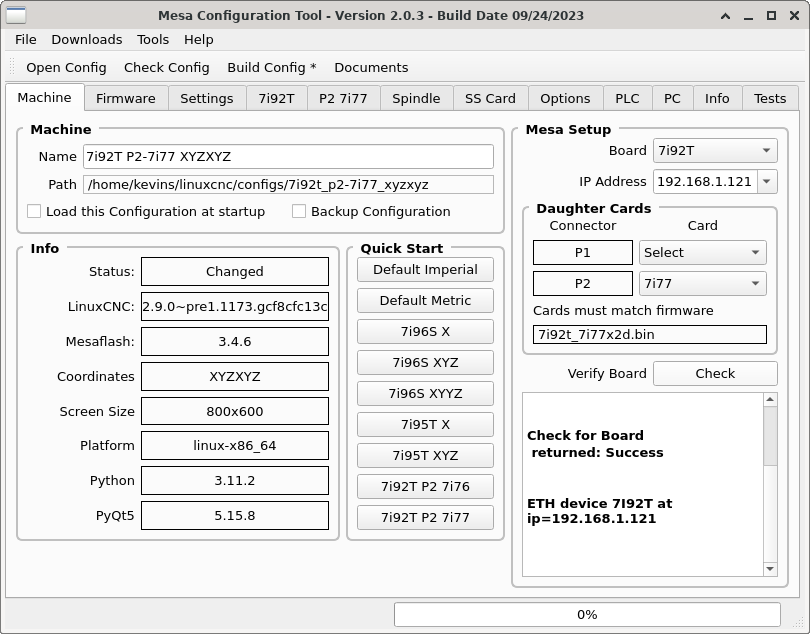Open the File menu
The image size is (810, 634).
[x=26, y=40]
